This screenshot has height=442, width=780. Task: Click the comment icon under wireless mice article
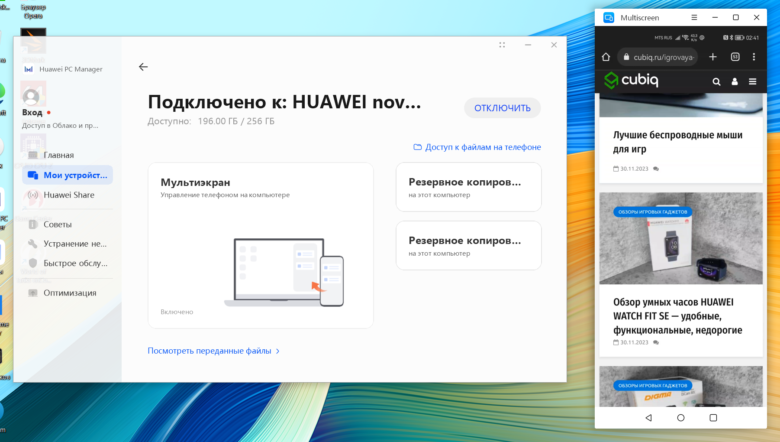click(656, 169)
